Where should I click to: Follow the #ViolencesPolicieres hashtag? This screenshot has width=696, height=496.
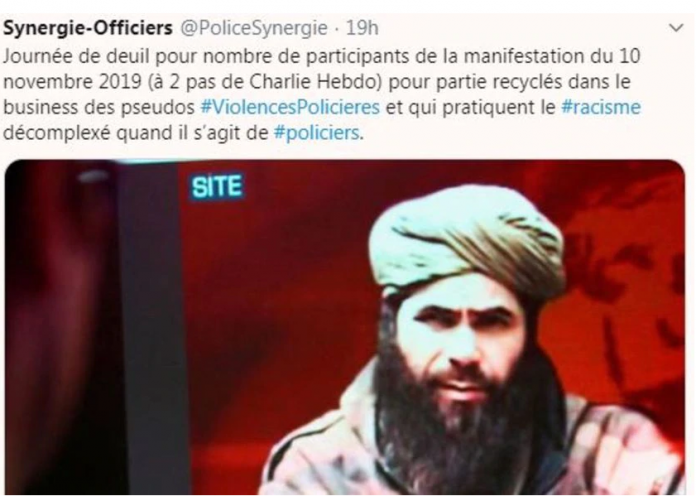pyautogui.click(x=290, y=107)
